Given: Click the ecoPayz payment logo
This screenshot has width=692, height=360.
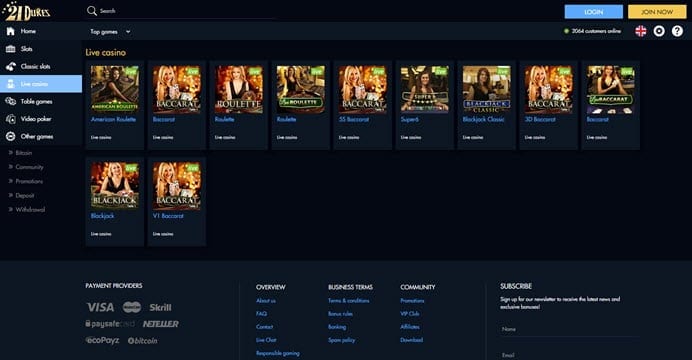Looking at the screenshot, I should click(102, 340).
